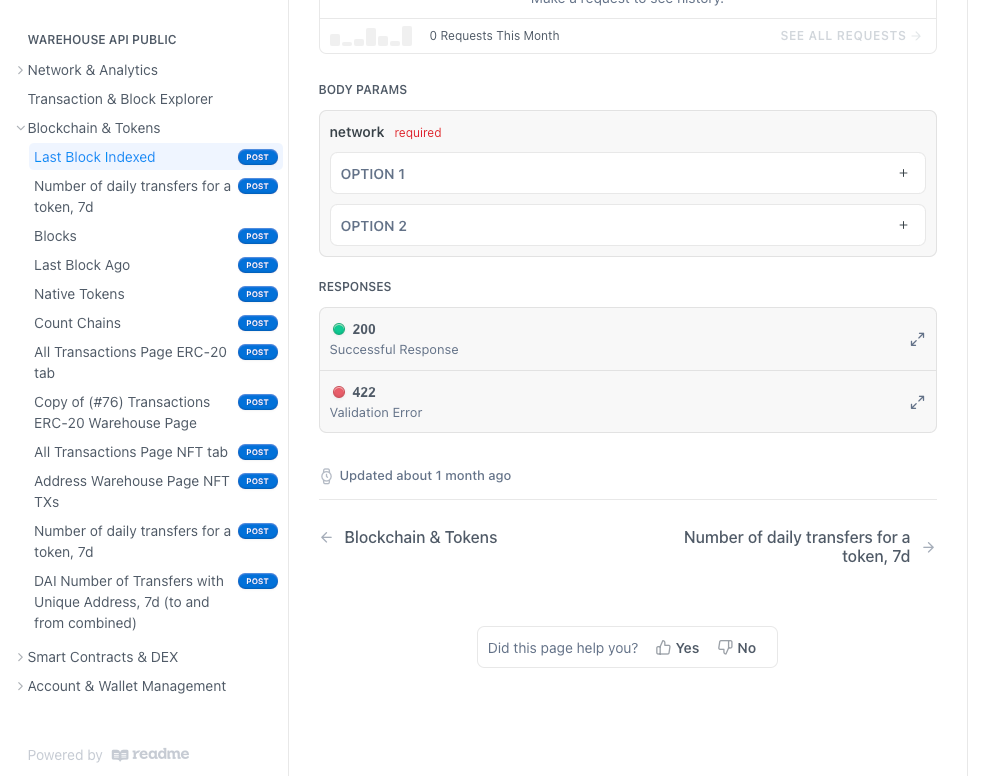
Task: Open Transaction & Block Explorer link
Action: (120, 99)
